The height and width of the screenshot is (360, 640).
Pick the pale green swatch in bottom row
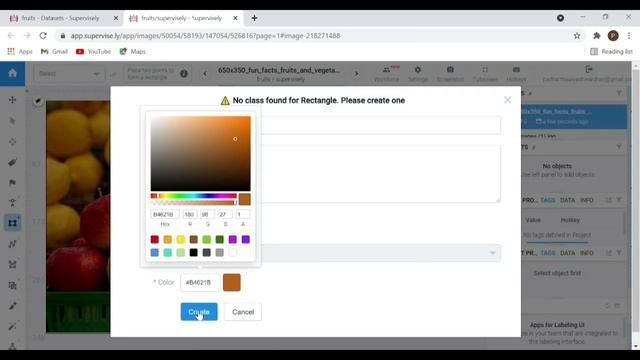click(x=181, y=253)
